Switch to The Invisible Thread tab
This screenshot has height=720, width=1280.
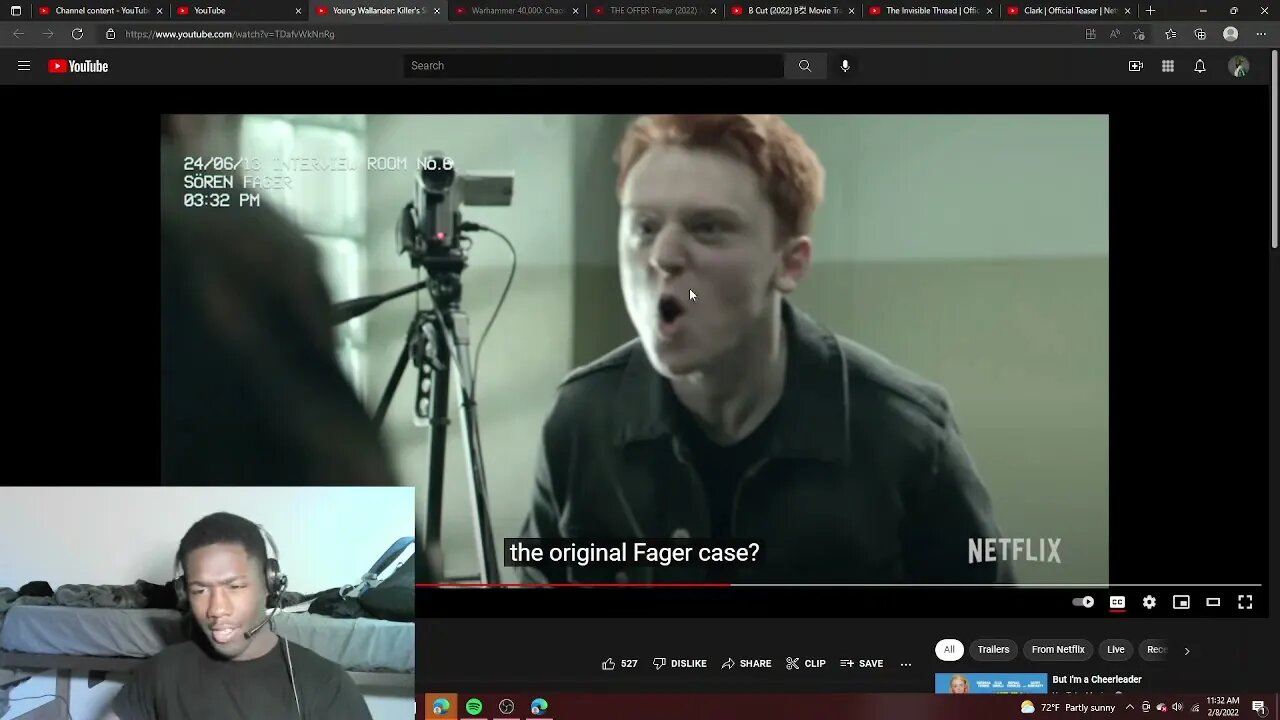click(x=930, y=10)
